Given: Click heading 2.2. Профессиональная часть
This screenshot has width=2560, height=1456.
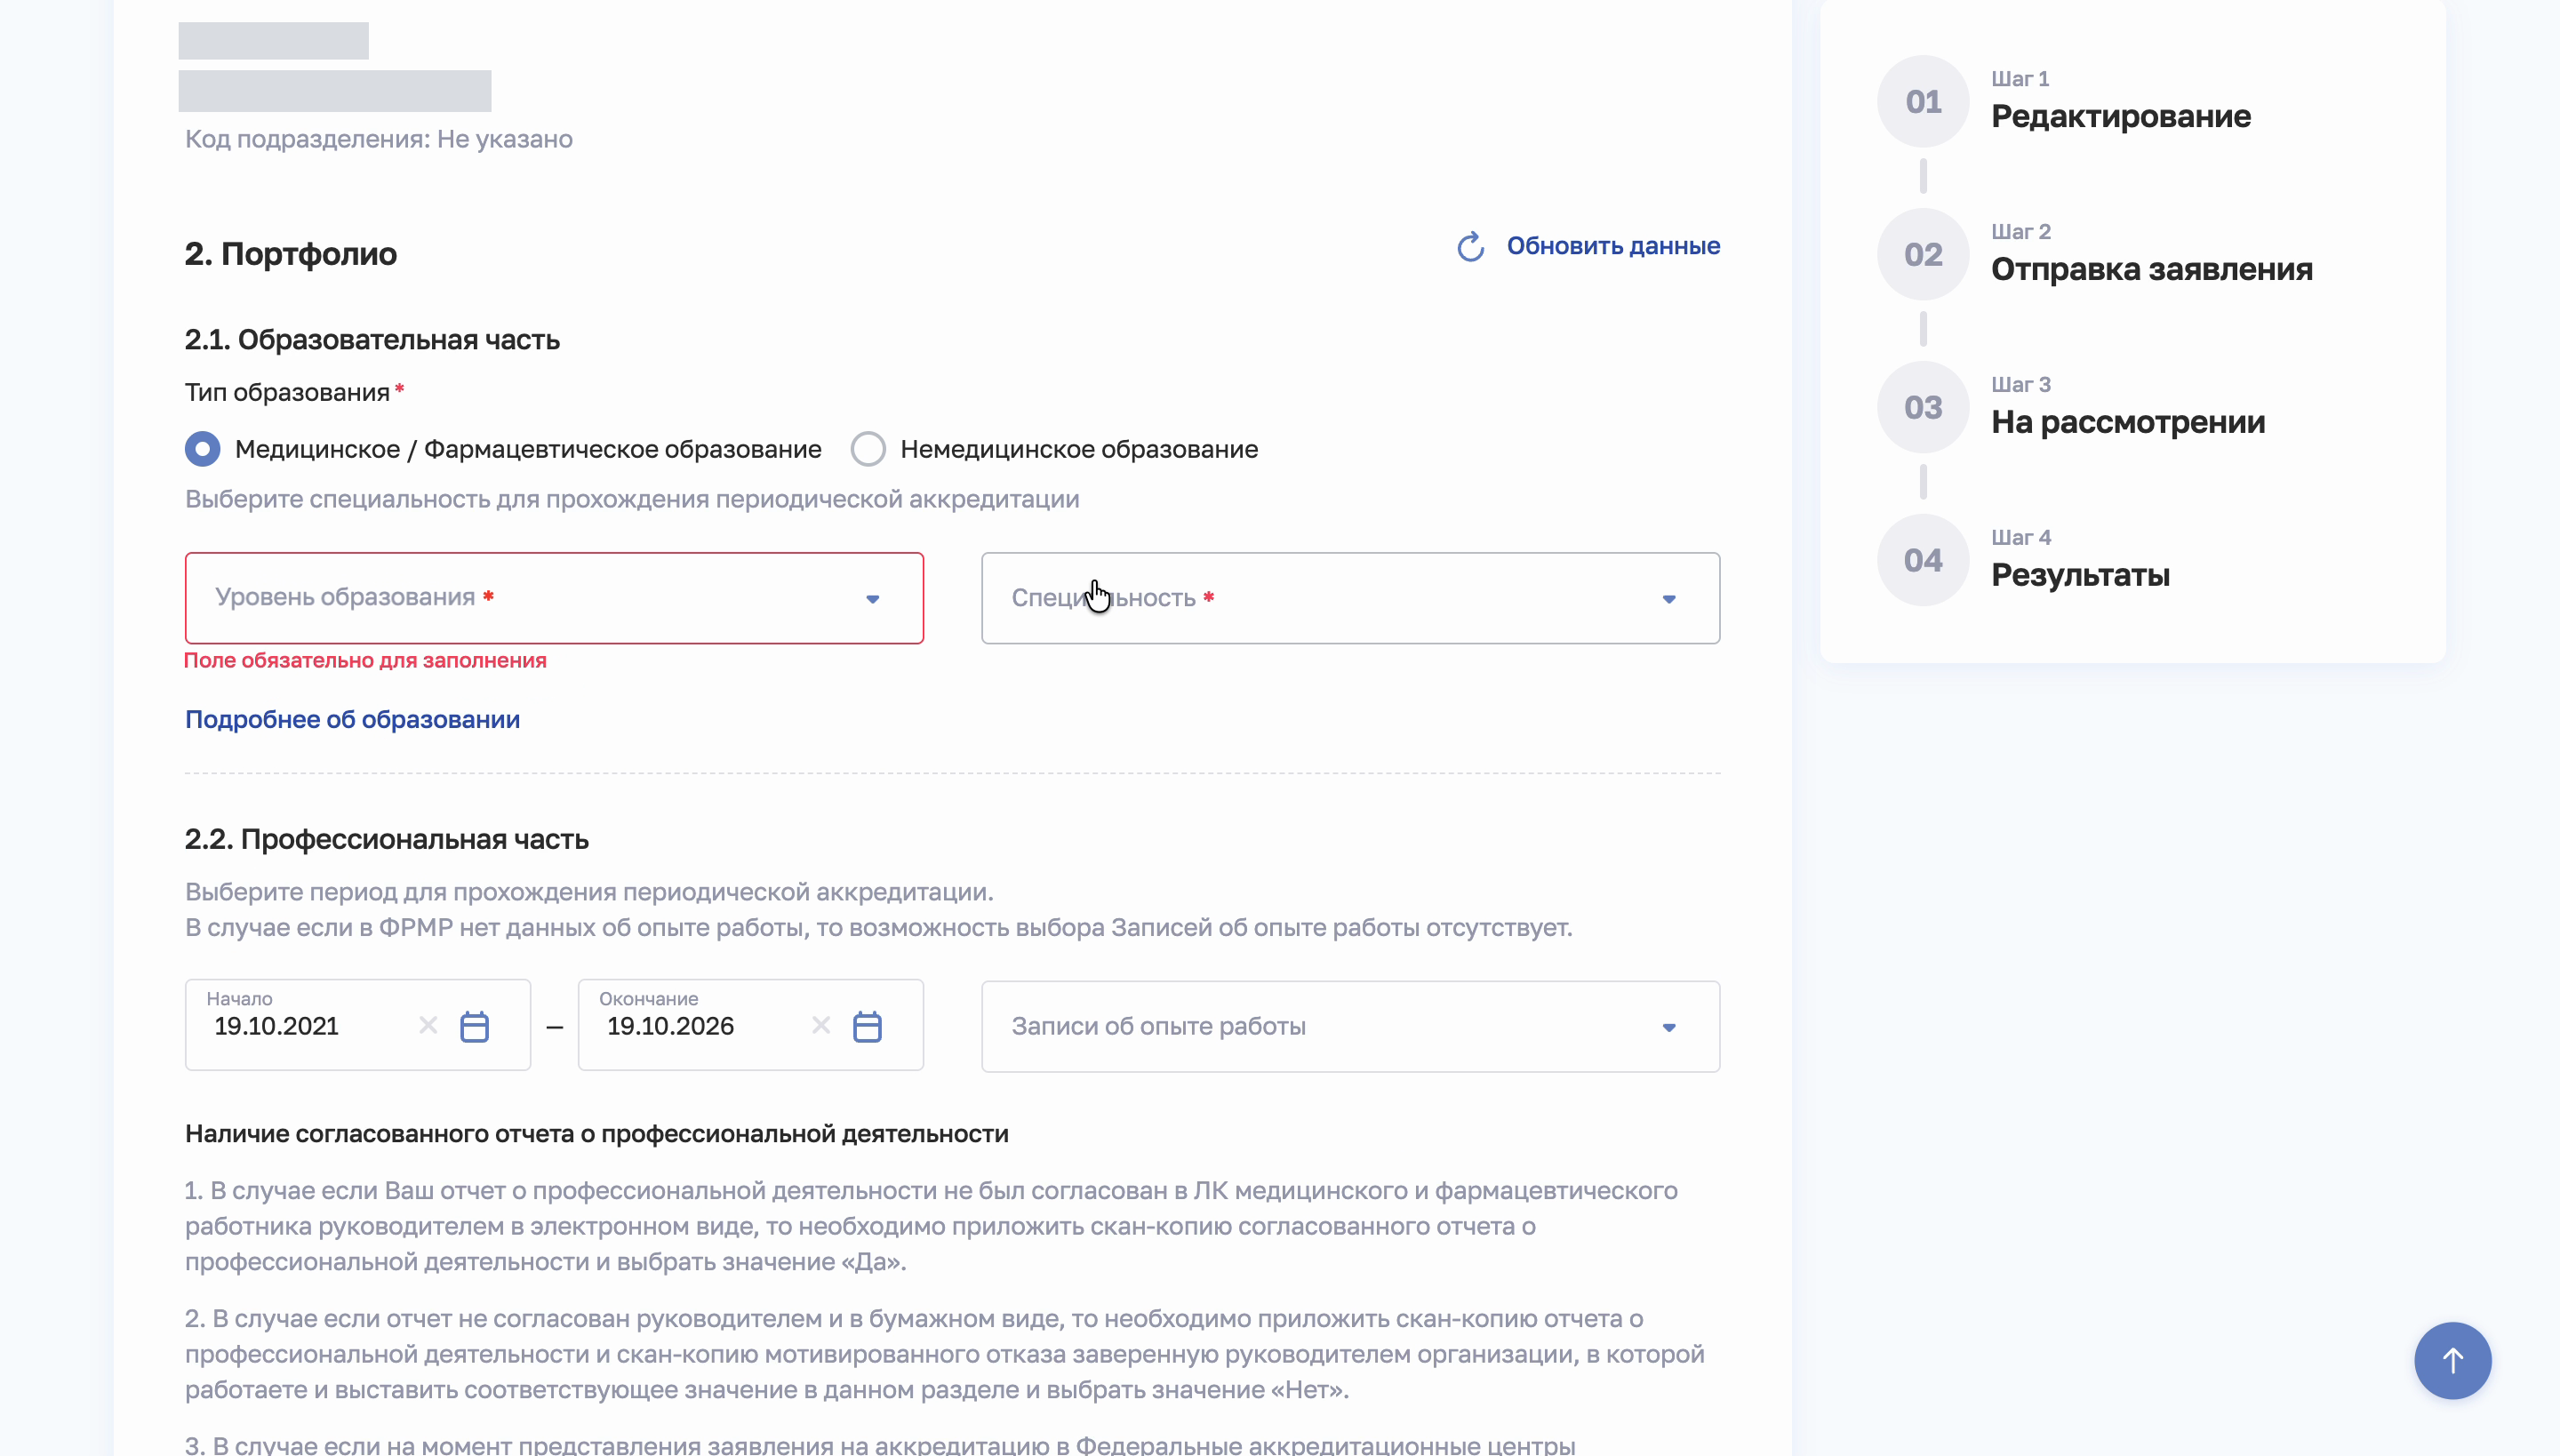Looking at the screenshot, I should click(x=387, y=839).
